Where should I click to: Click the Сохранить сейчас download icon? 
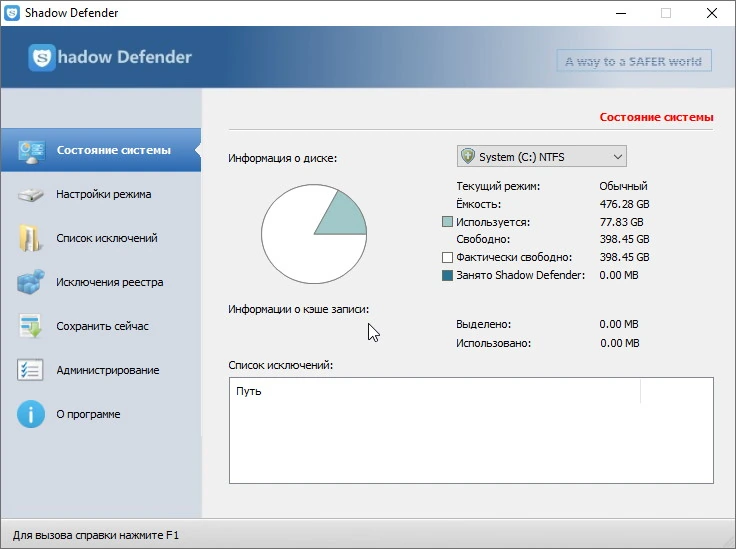tap(31, 326)
